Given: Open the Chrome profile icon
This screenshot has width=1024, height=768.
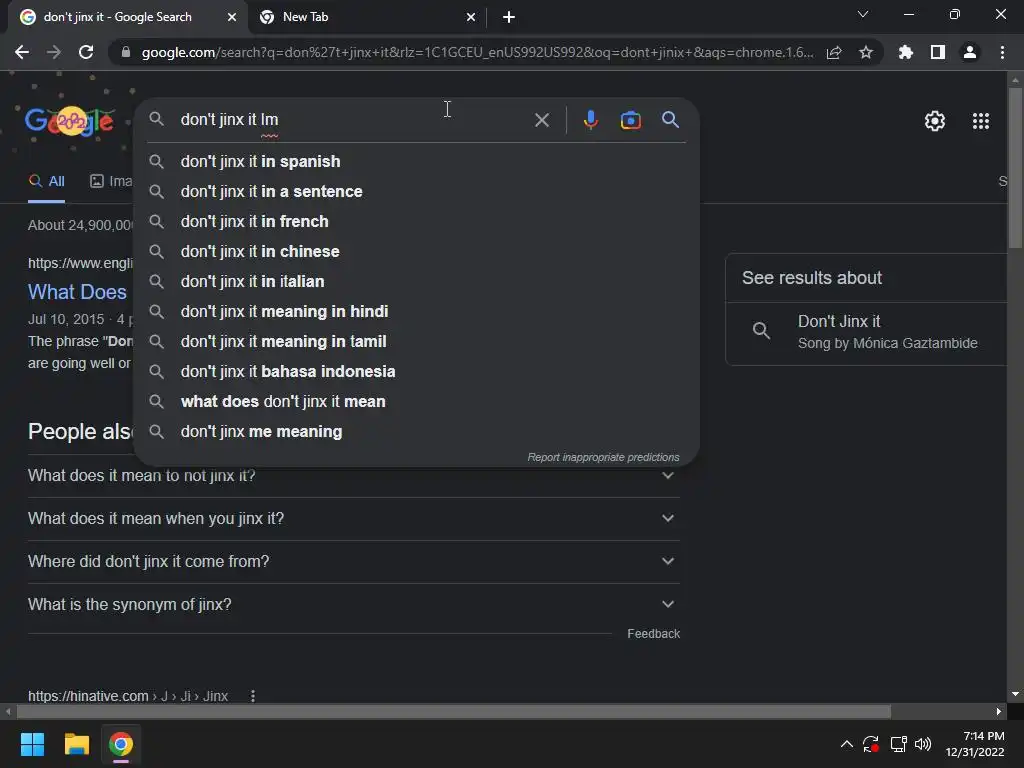Looking at the screenshot, I should (970, 52).
